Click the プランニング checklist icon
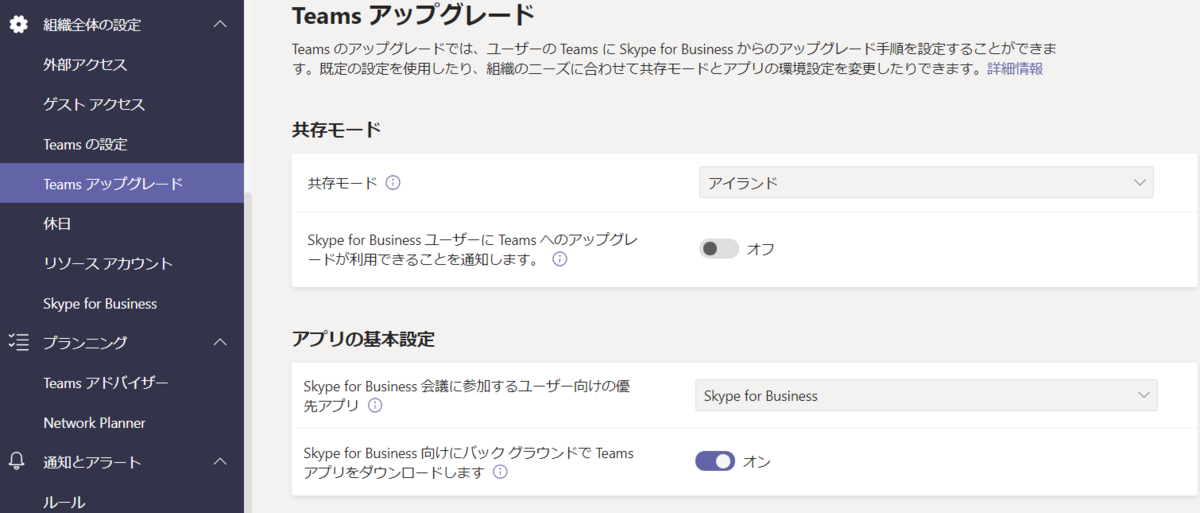Screen dimensions: 1200x513 pyautogui.click(x=18, y=342)
